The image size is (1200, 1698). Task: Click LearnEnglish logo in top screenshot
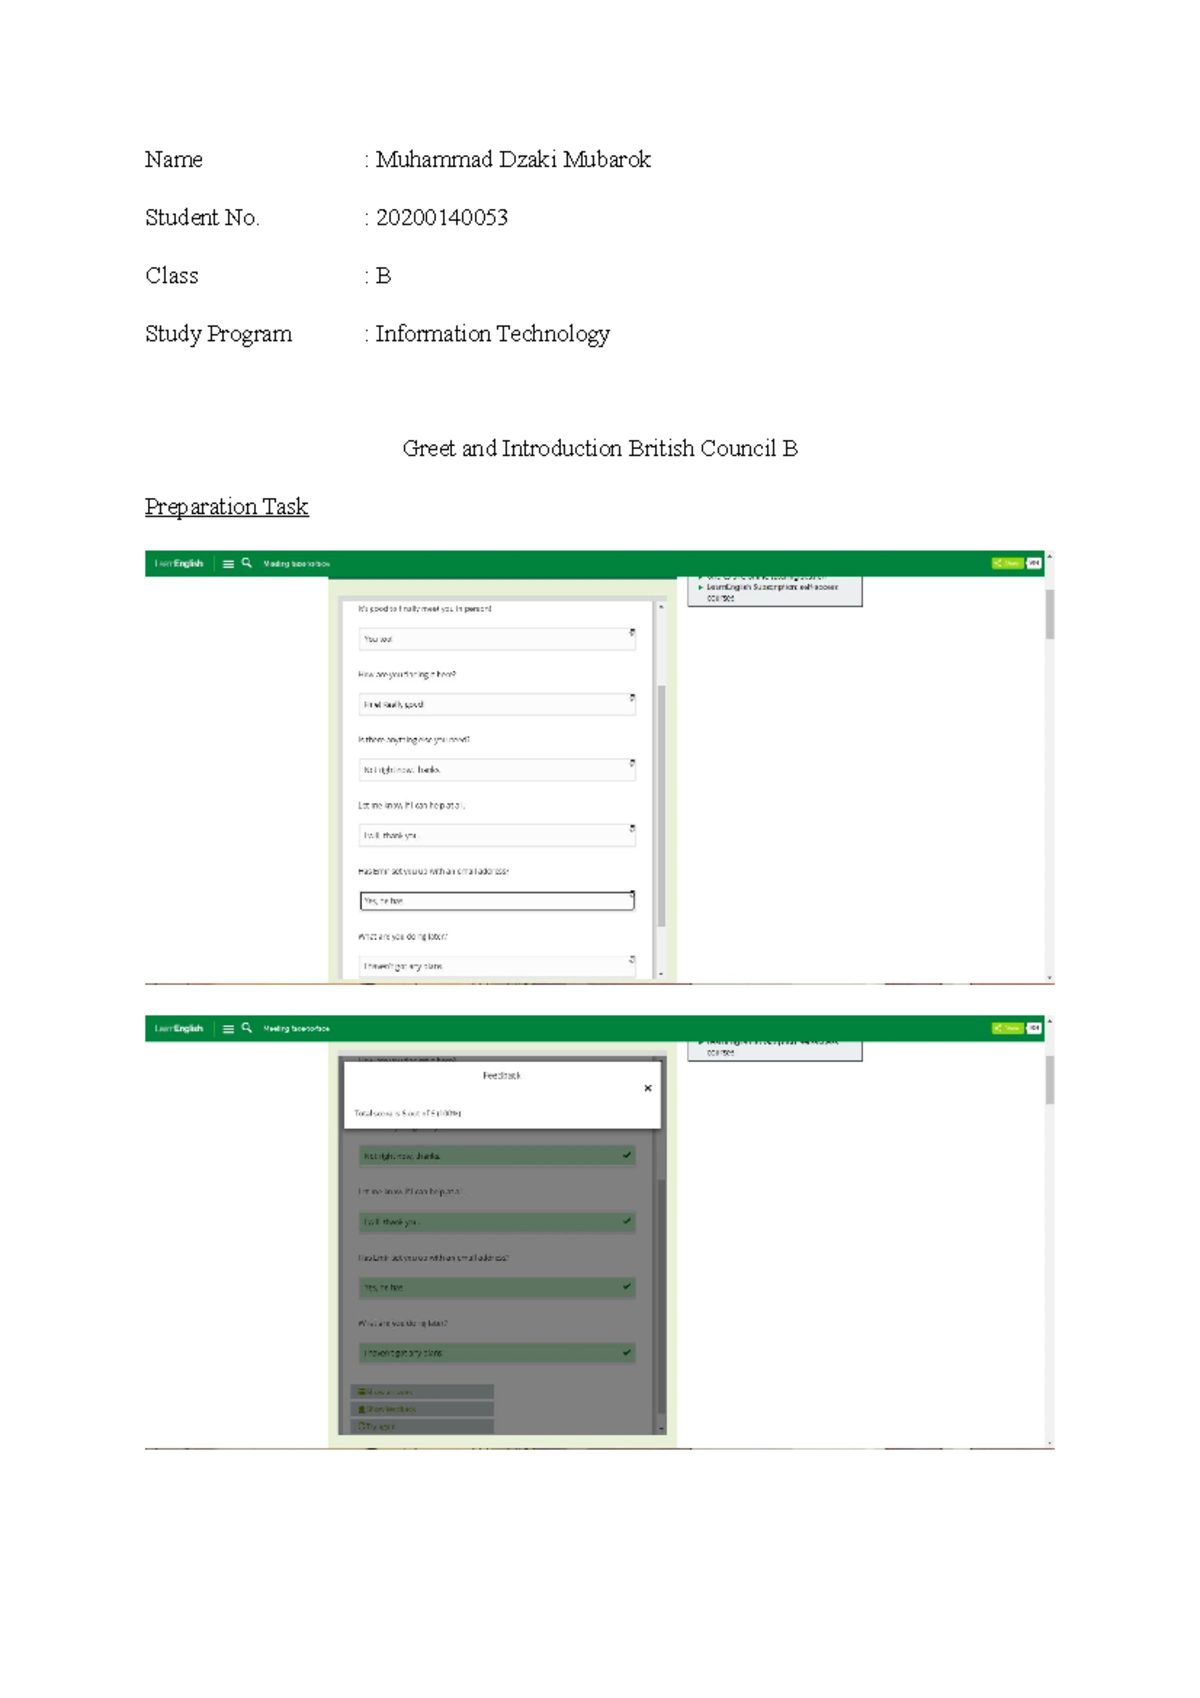click(179, 564)
